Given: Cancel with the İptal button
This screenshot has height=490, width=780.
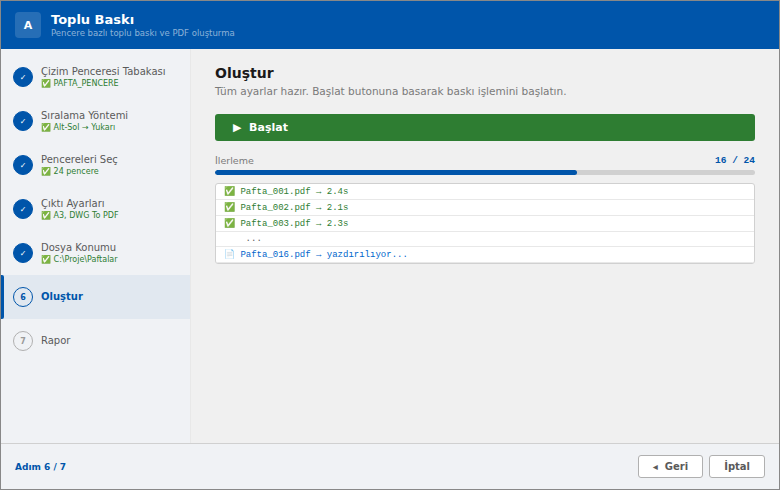Looking at the screenshot, I should pyautogui.click(x=737, y=467).
